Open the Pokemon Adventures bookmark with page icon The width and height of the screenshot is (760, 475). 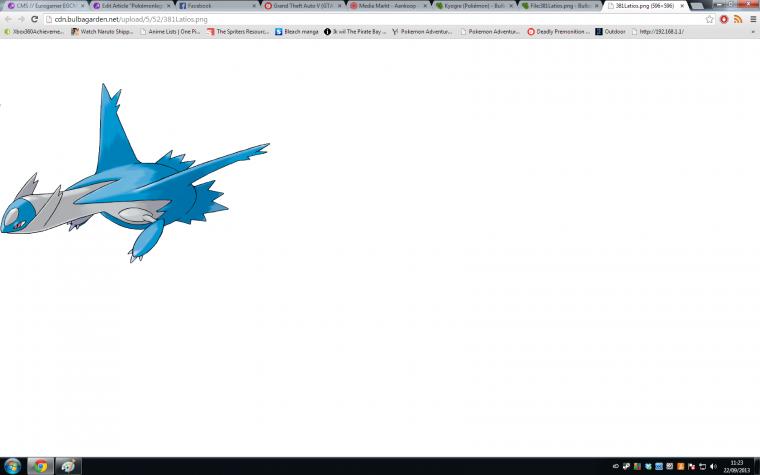tap(490, 32)
